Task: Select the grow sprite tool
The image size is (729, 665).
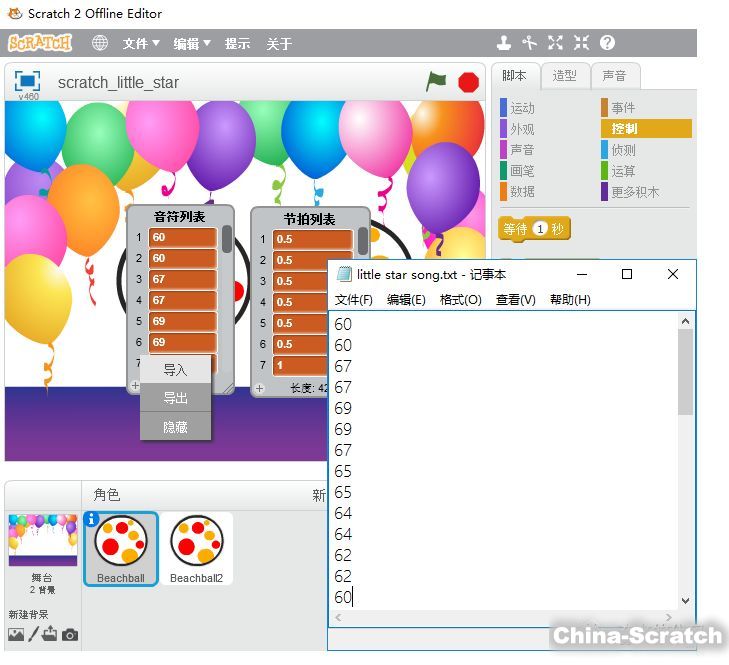Action: [555, 43]
